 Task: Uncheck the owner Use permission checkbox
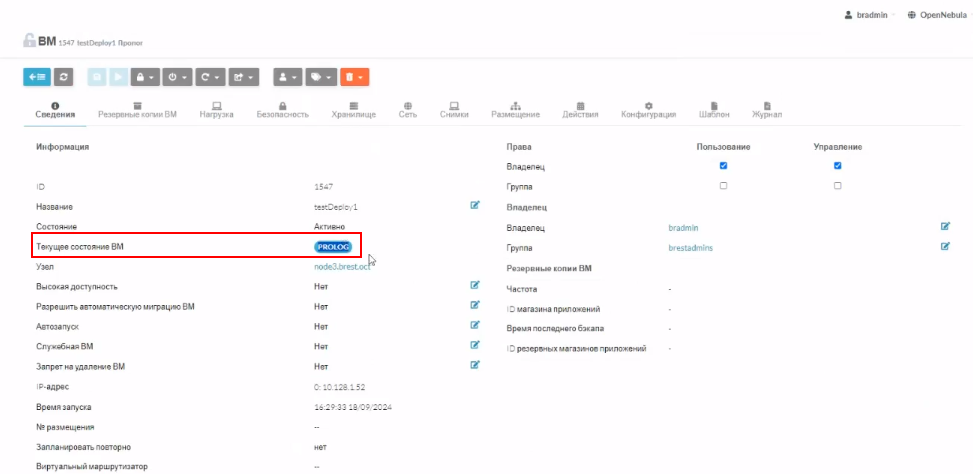pos(723,166)
